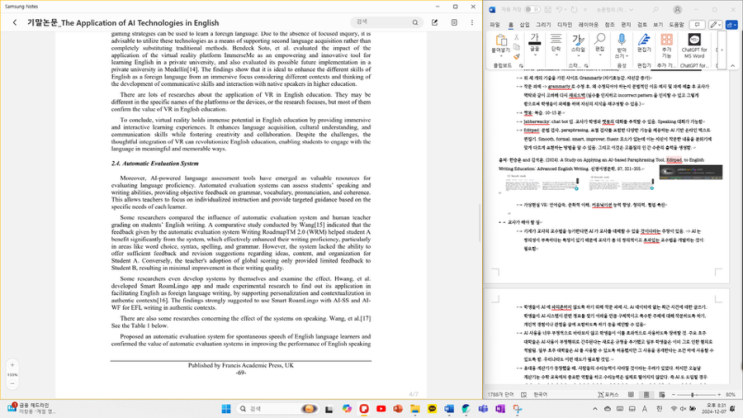Start 받아쓰기 (Dictate) microphone

tap(621, 45)
